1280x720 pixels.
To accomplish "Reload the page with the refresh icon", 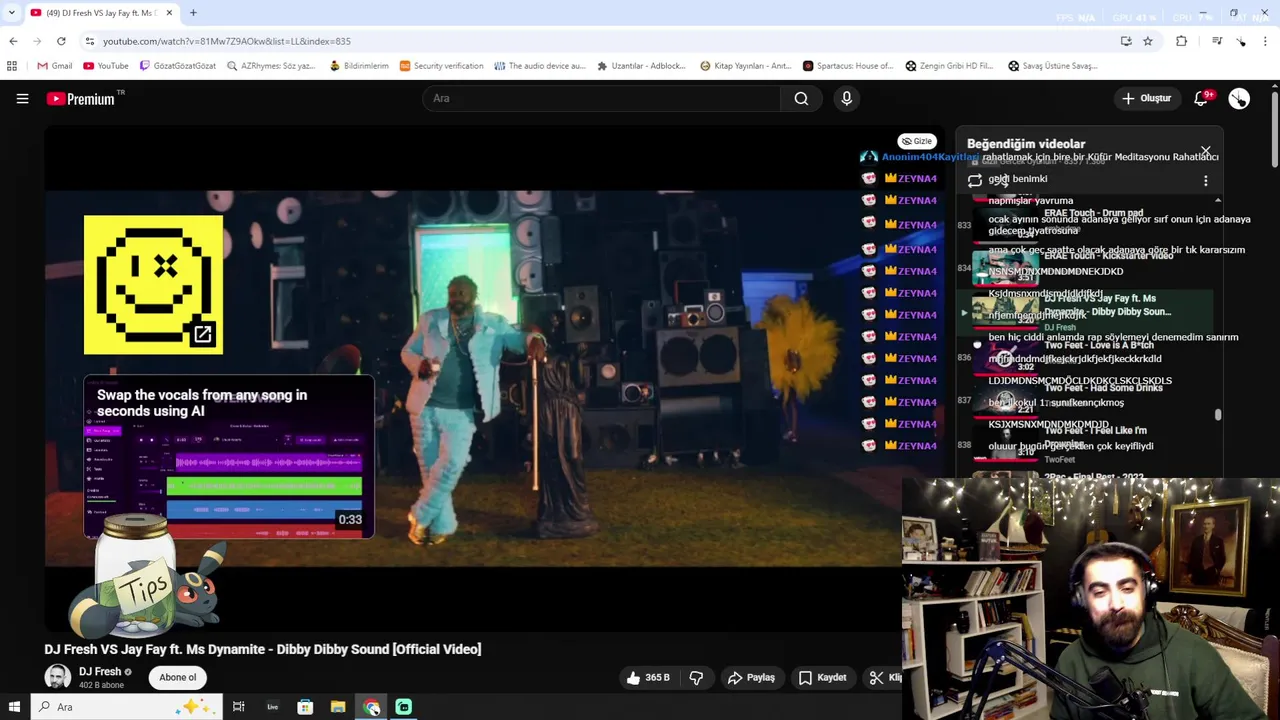I will (61, 41).
